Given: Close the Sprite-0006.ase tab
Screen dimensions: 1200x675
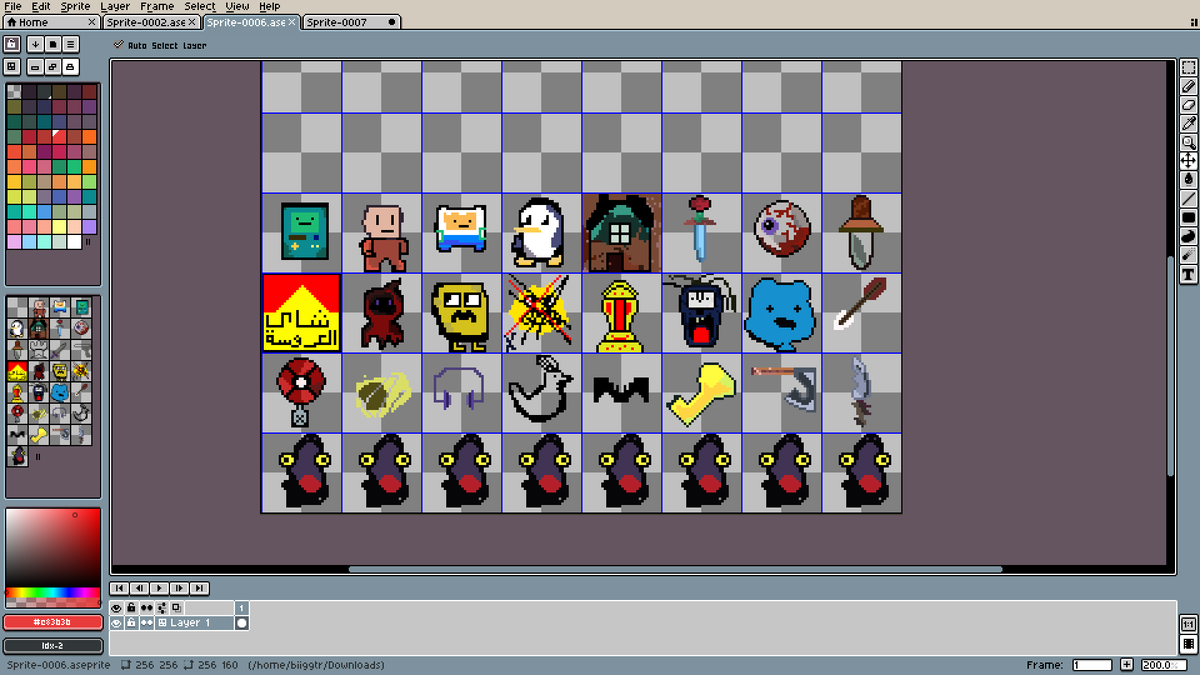Looking at the screenshot, I should pos(293,22).
